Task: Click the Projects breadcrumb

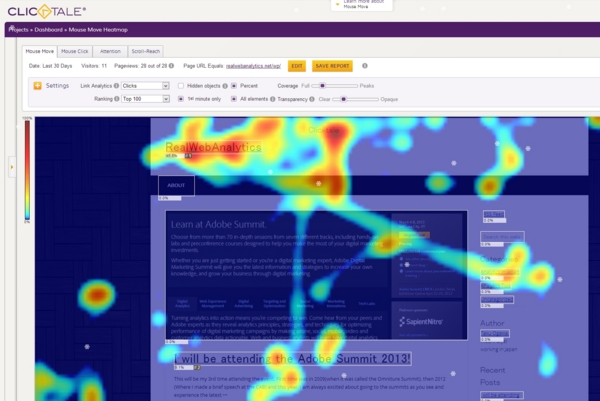Action: click(18, 29)
